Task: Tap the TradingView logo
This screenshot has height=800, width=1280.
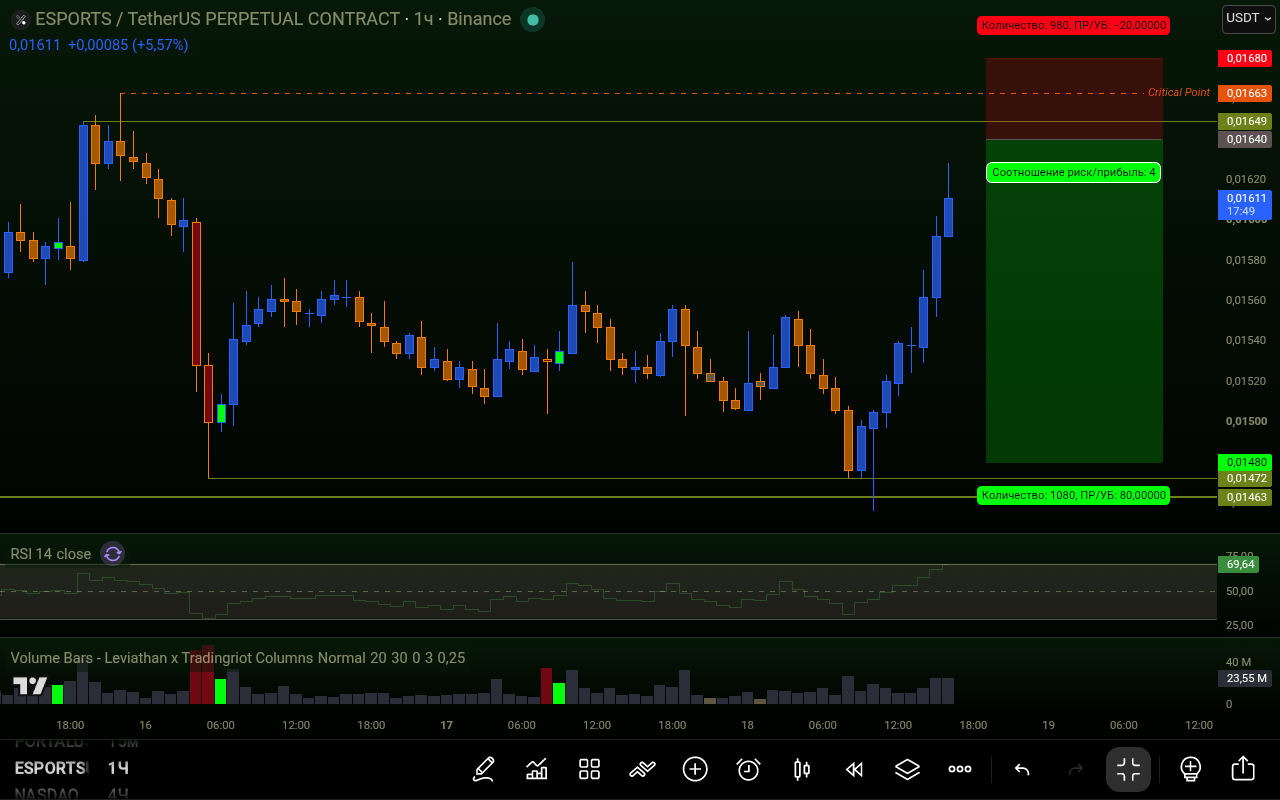Action: [x=30, y=686]
